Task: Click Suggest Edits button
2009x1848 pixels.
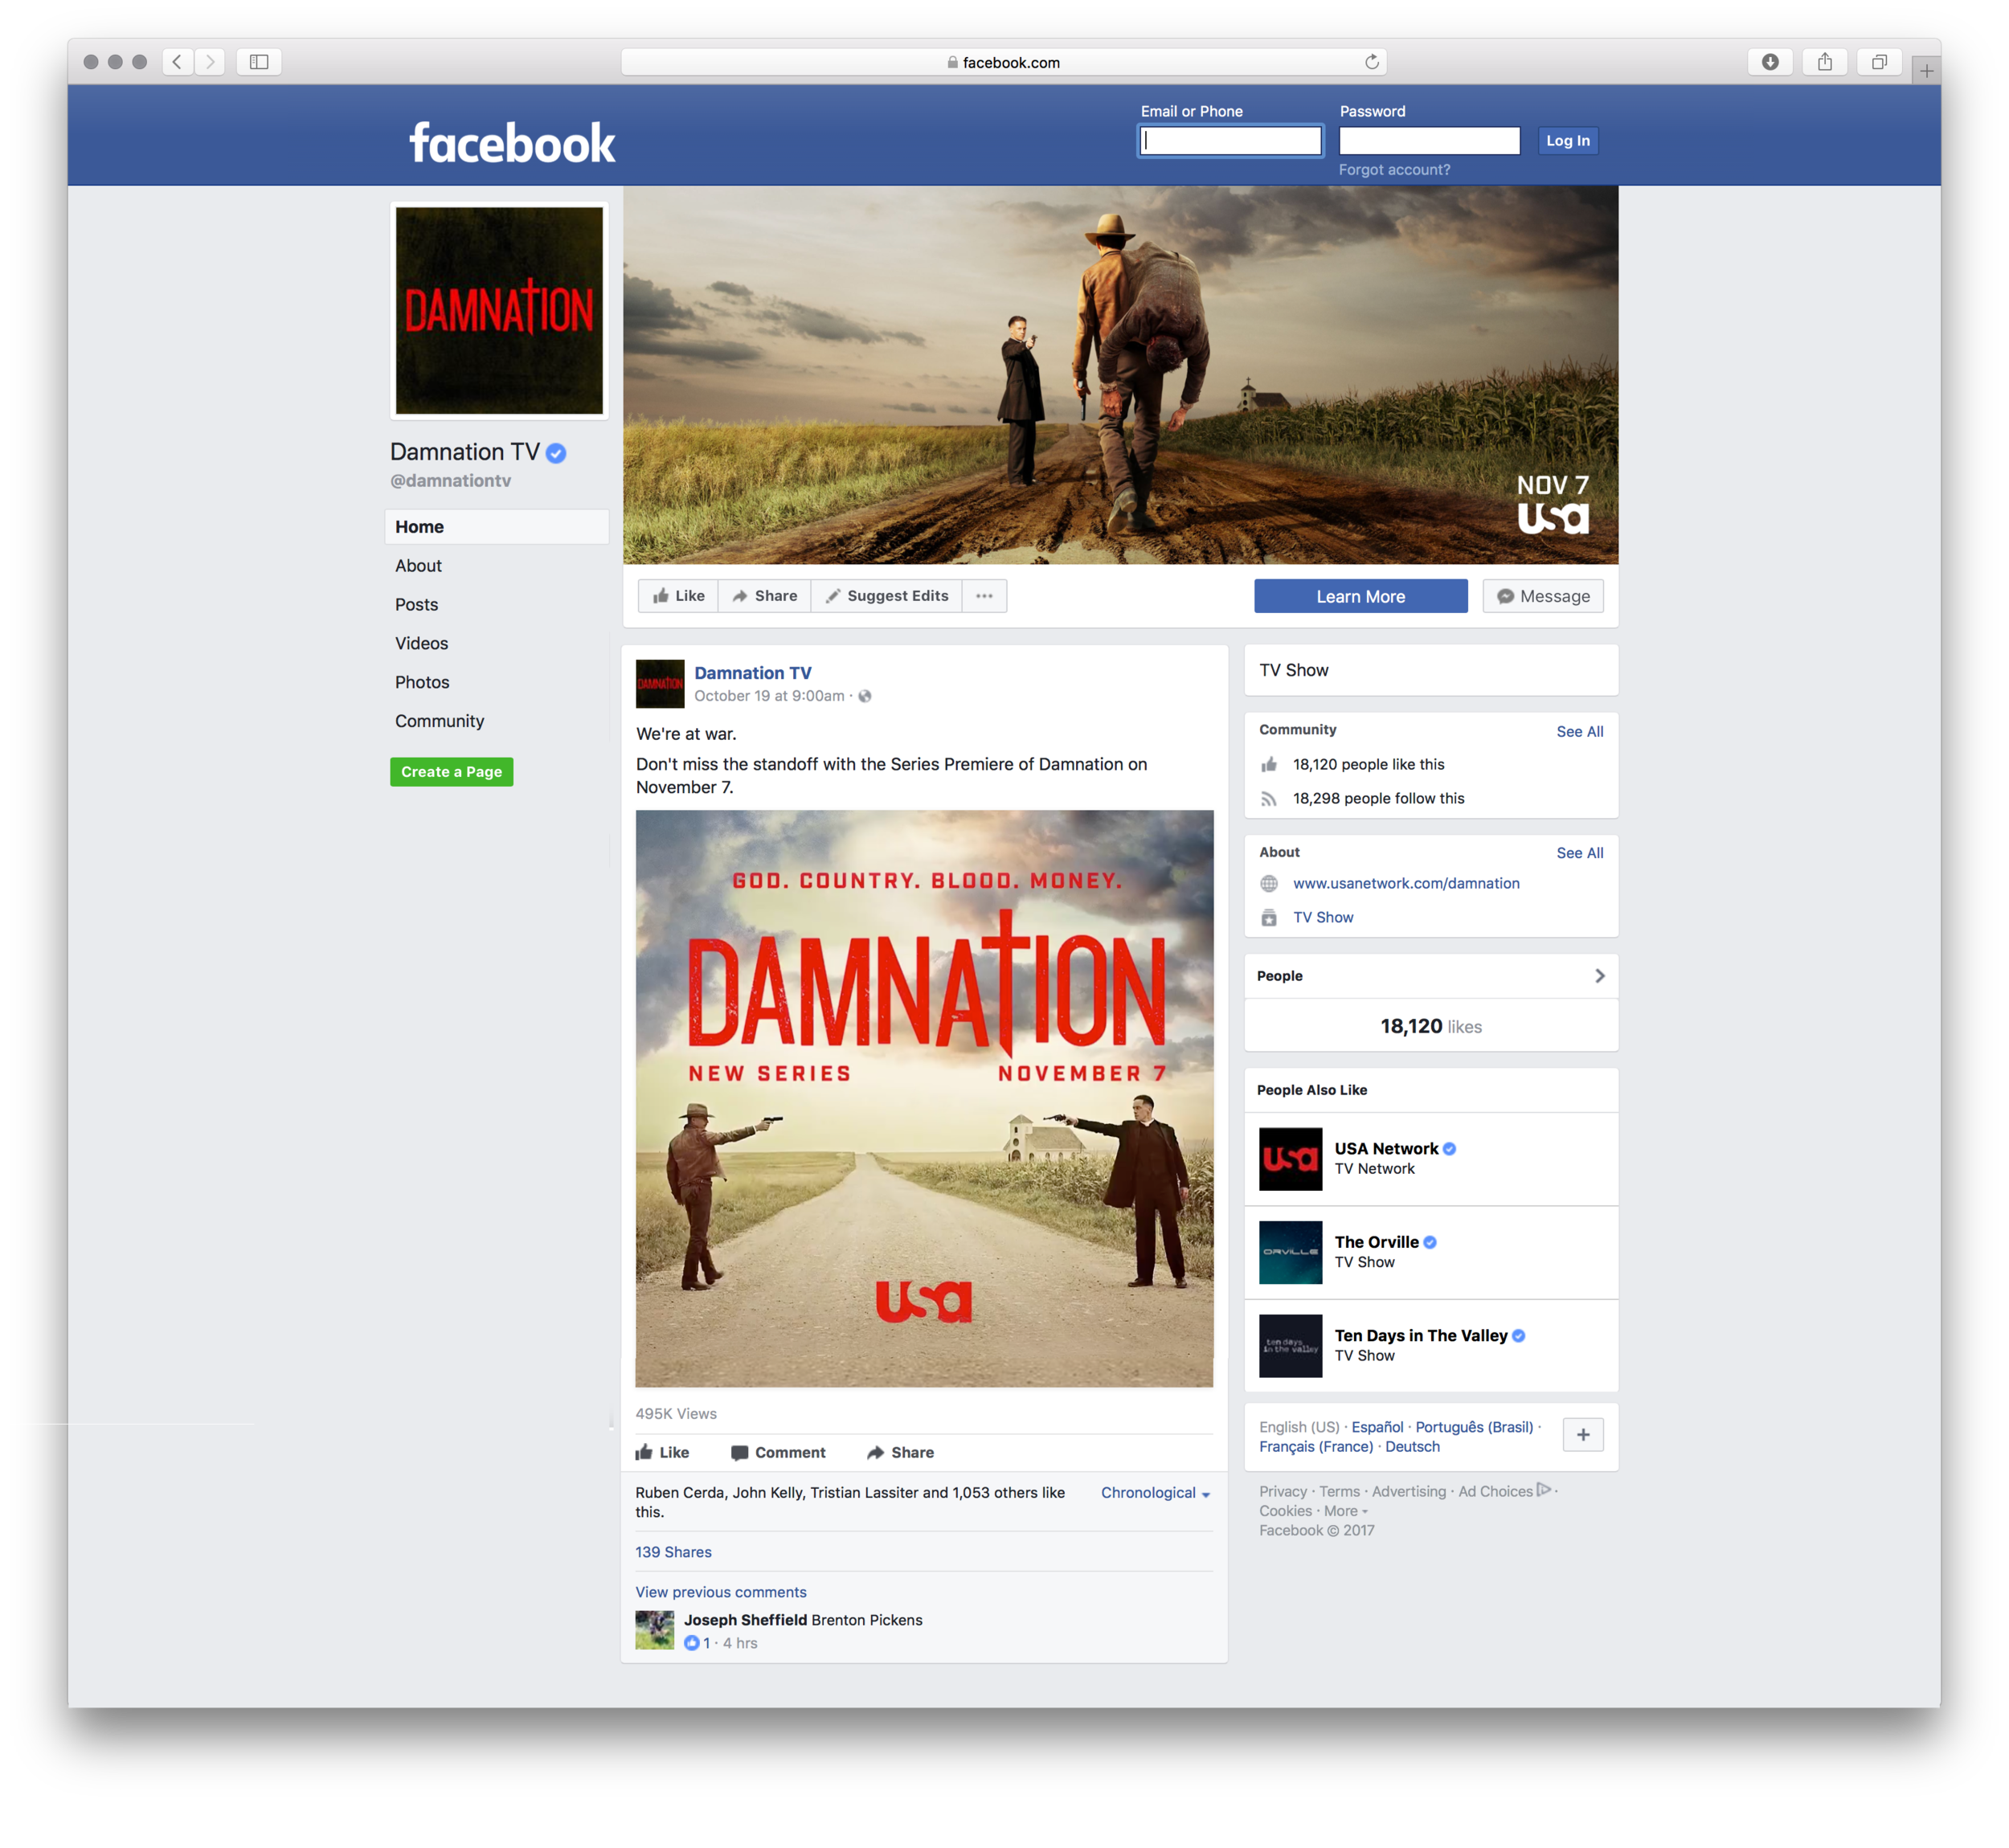Action: [x=887, y=596]
